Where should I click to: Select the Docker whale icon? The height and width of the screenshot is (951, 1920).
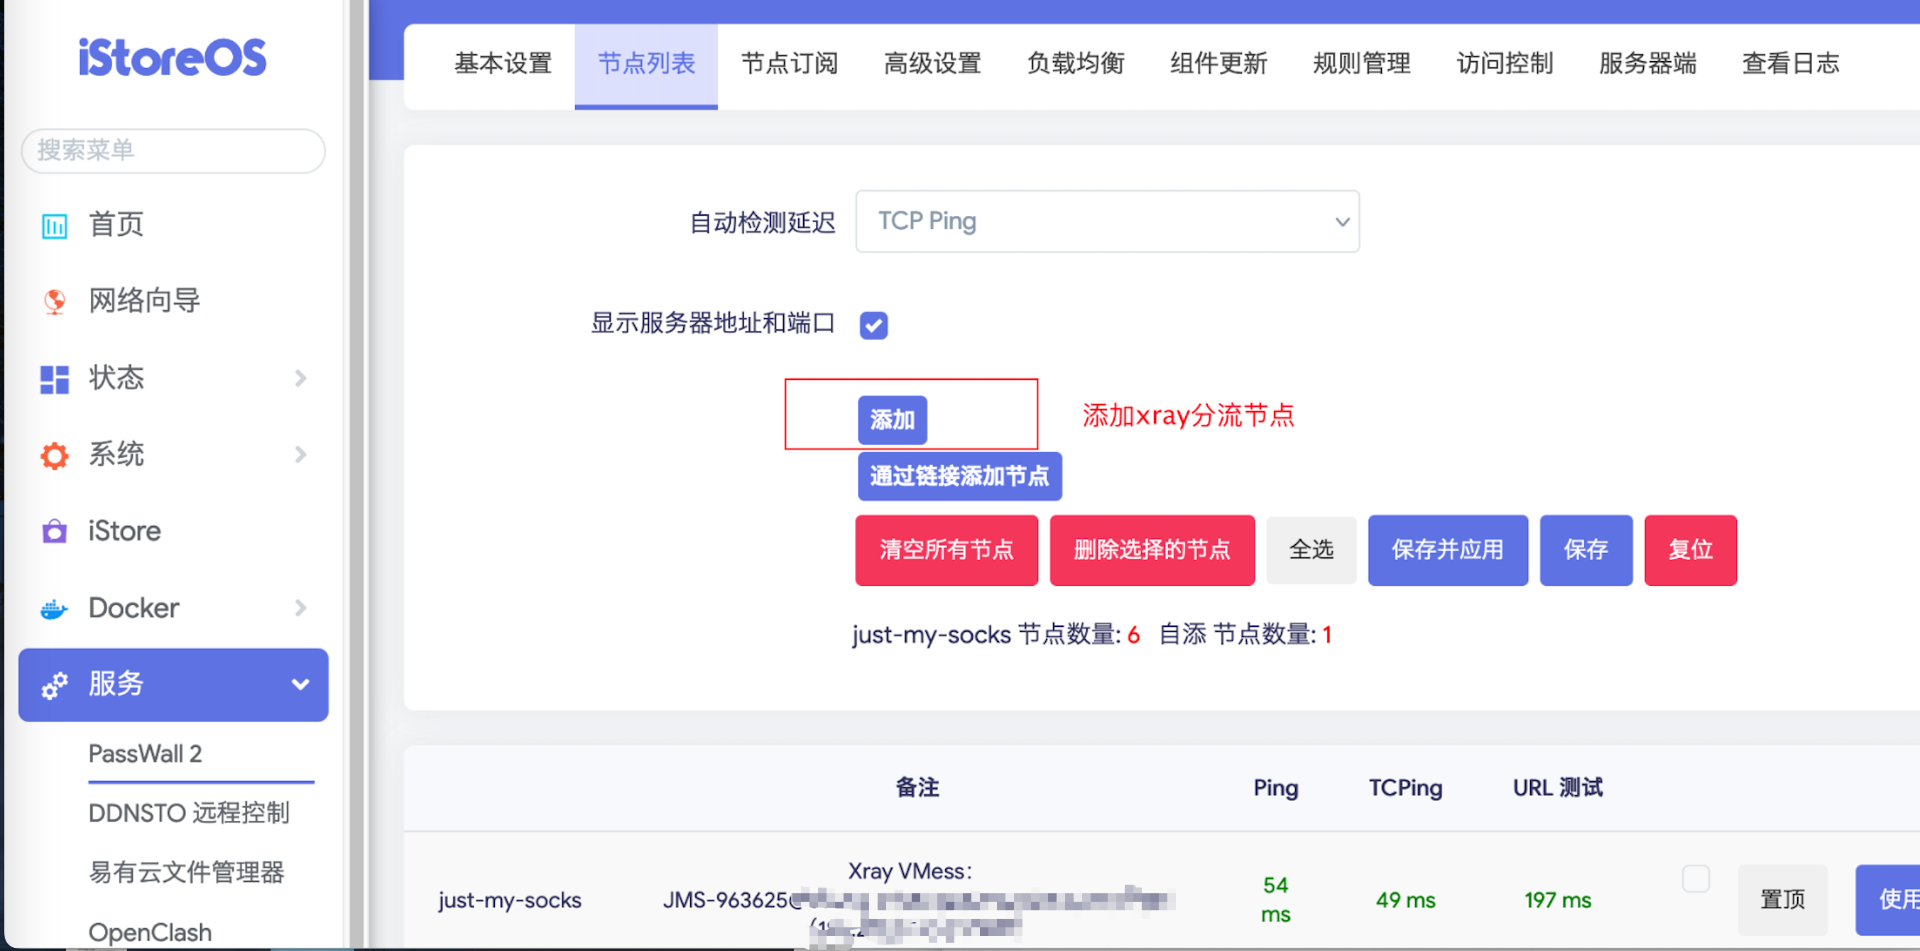click(x=54, y=608)
